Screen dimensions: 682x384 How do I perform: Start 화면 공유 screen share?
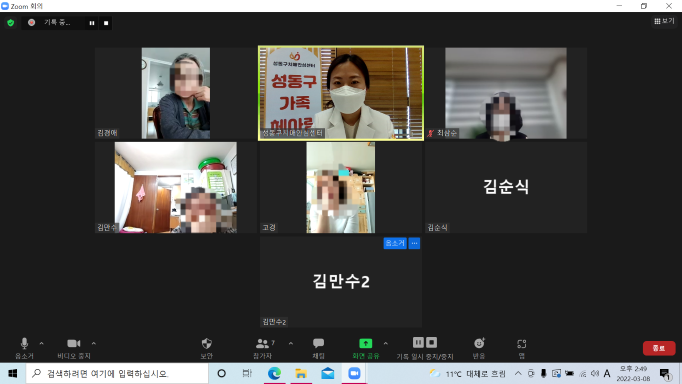(366, 347)
